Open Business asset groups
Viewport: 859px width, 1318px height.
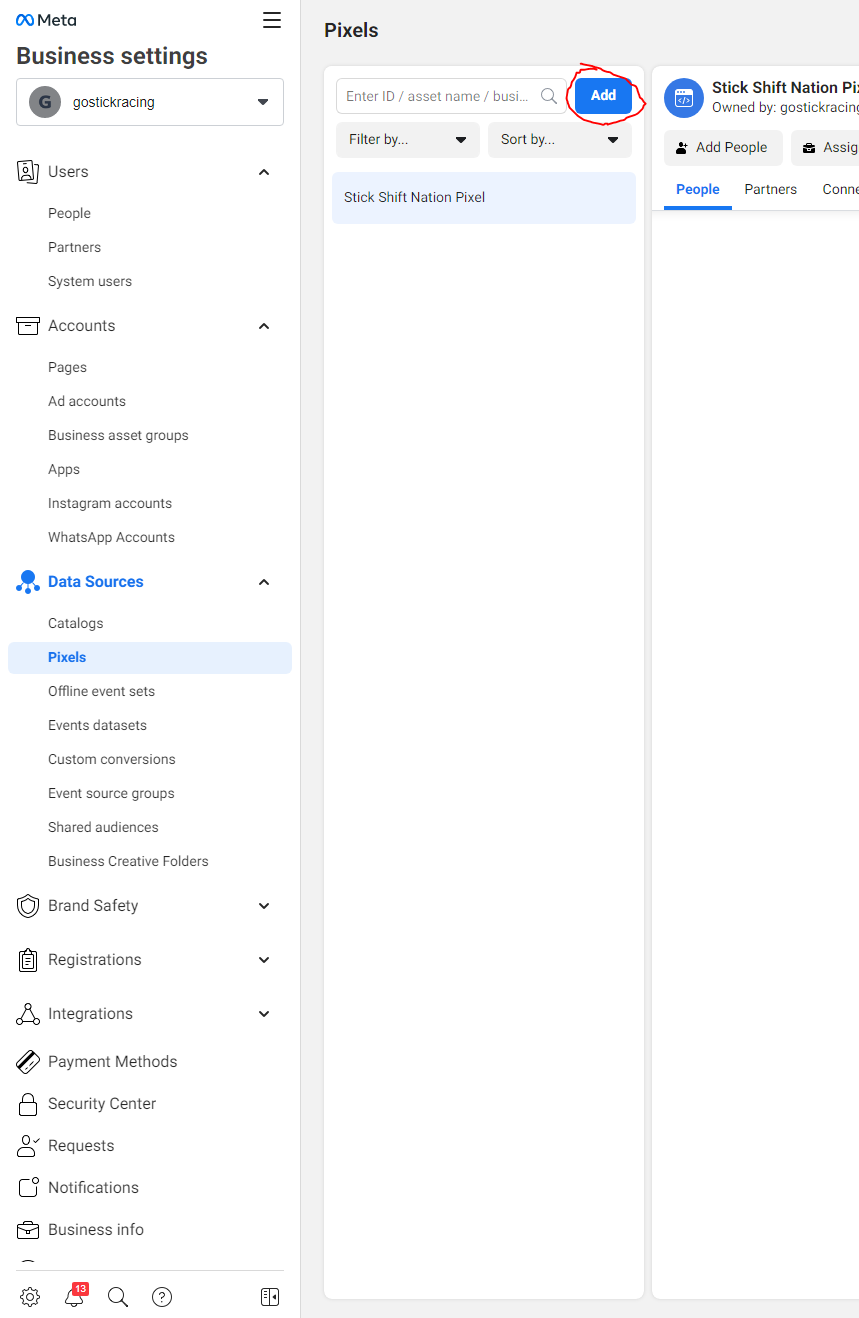(118, 436)
